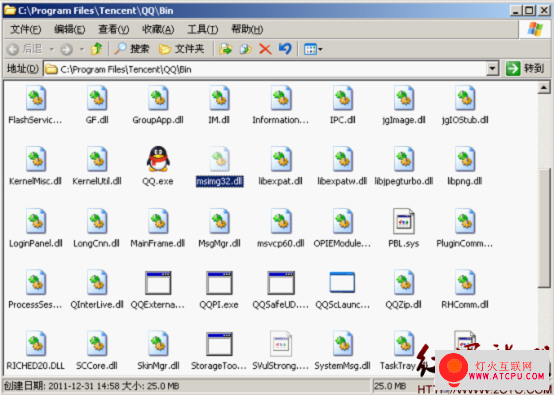Viewport: 554px width, 395px height.
Task: Select the libjpegturbo.dll file icon
Action: coord(404,159)
